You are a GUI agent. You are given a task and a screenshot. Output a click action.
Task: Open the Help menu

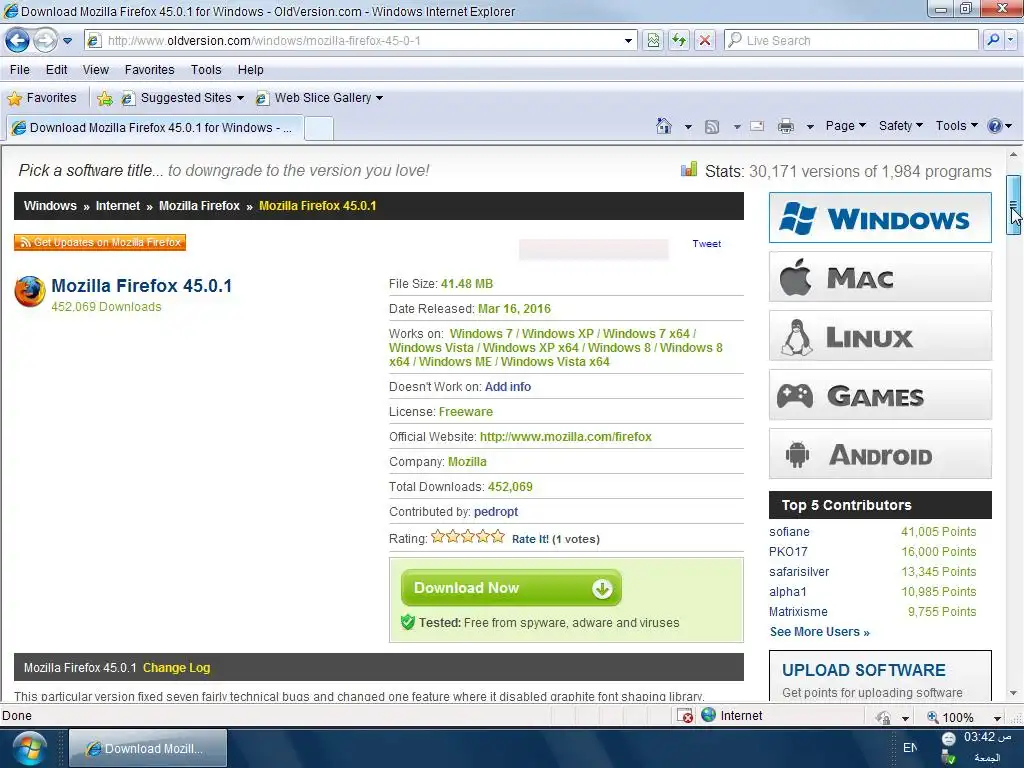[250, 70]
